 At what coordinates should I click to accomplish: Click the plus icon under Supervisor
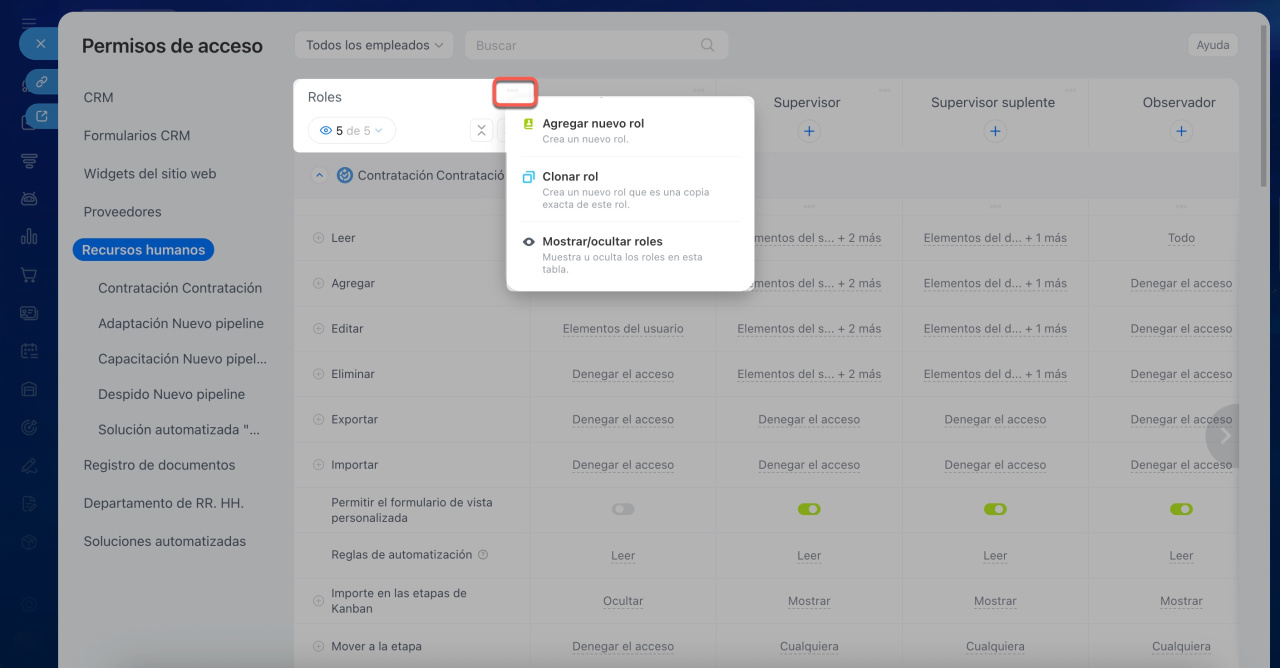coord(809,131)
